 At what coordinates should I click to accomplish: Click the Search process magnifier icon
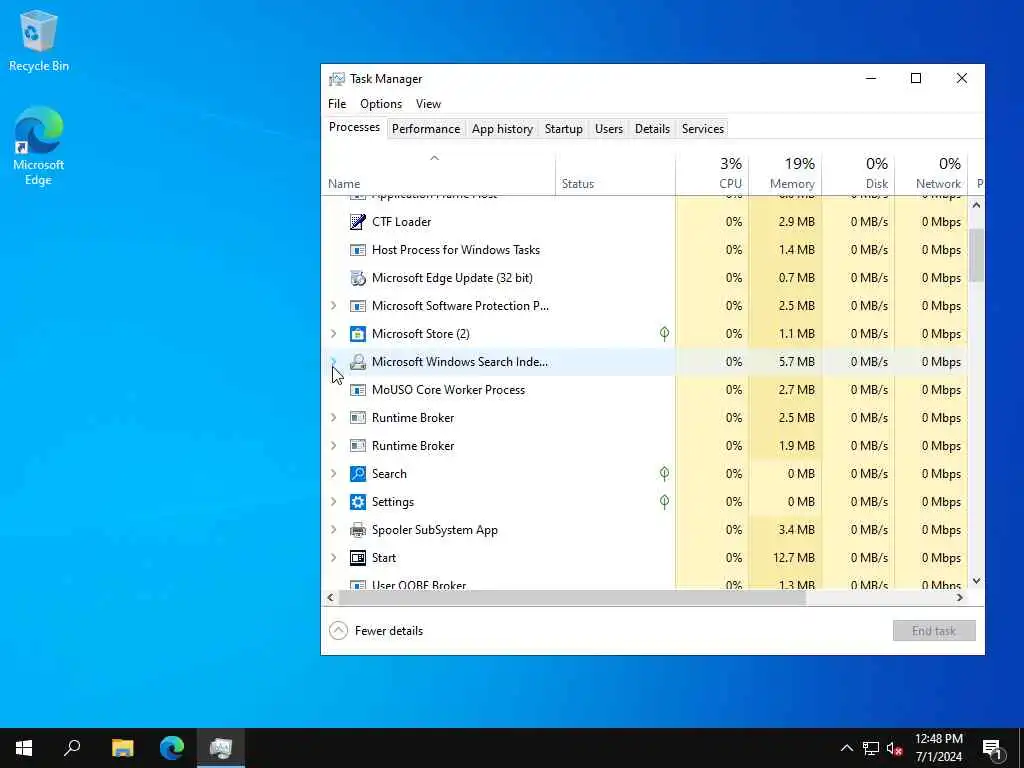[x=357, y=474]
